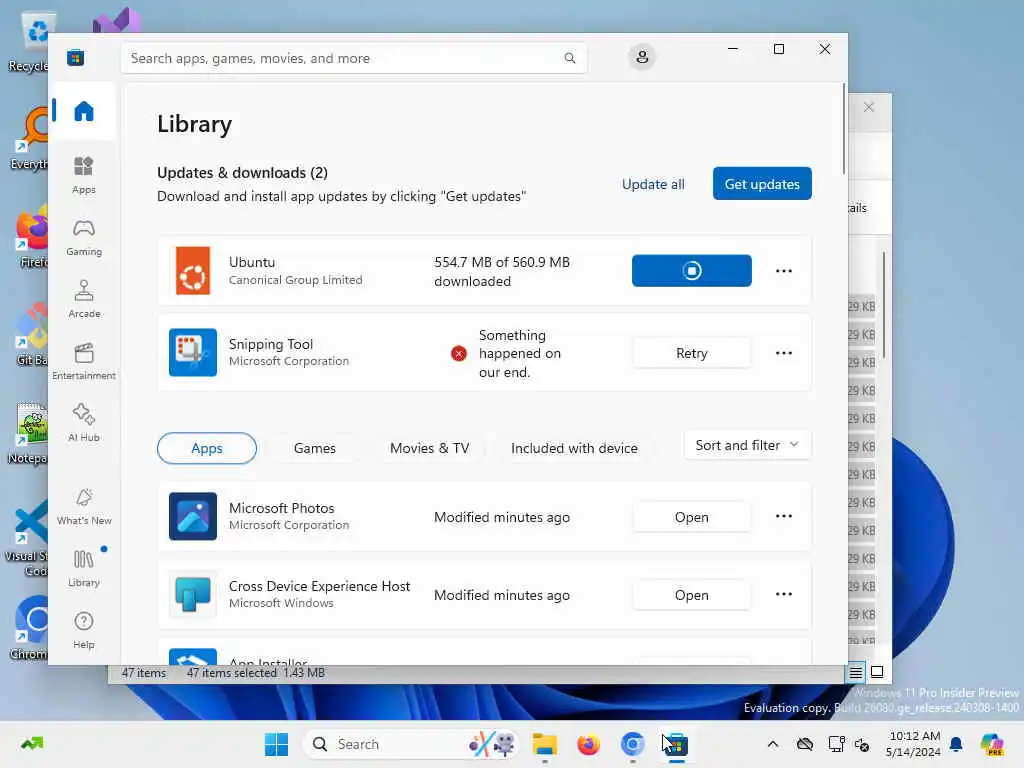Open Cross Device Experience Host

pyautogui.click(x=692, y=595)
